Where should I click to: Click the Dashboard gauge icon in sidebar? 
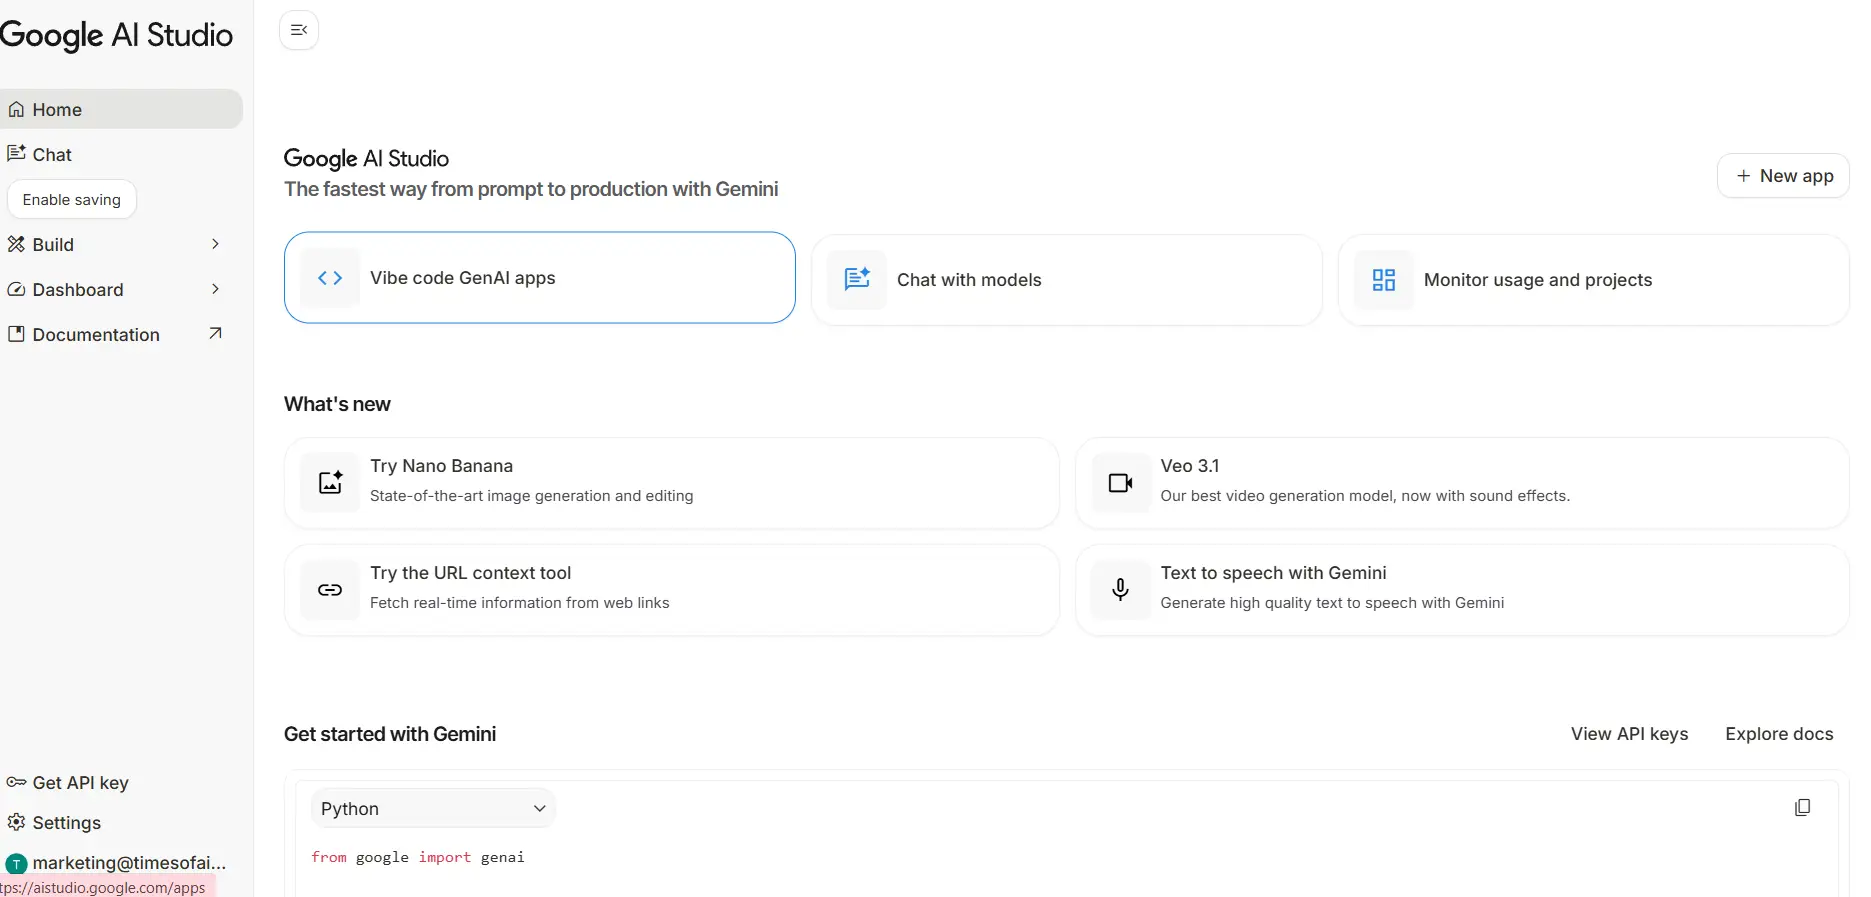tap(16, 289)
